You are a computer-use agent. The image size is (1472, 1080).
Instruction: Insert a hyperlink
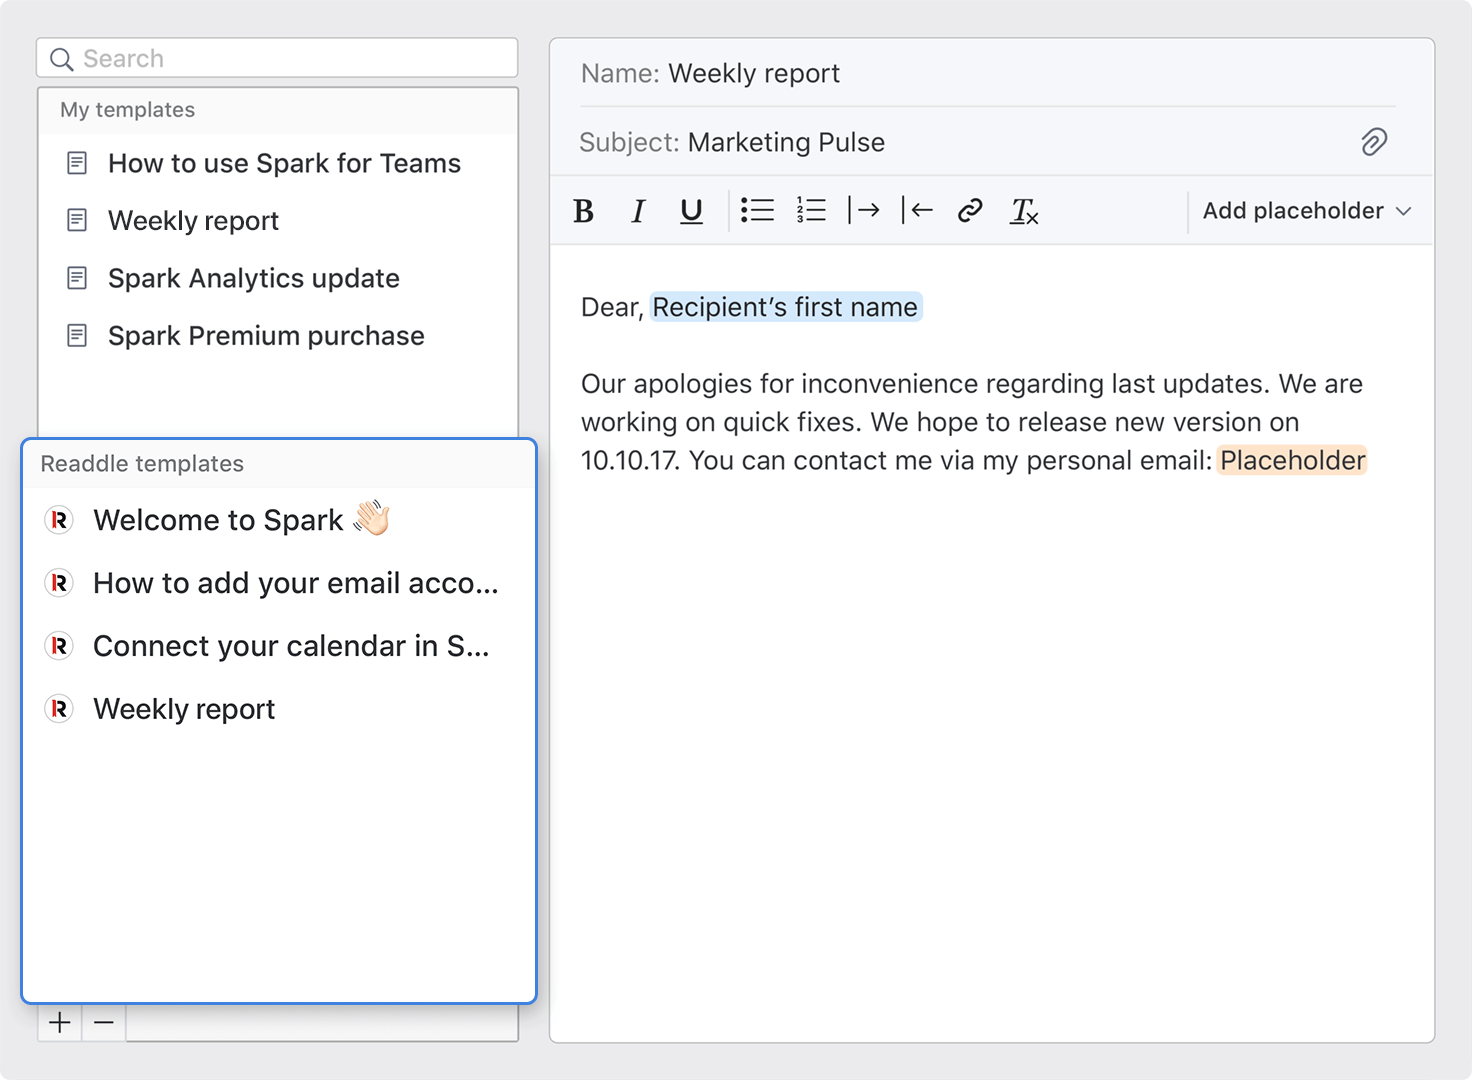(970, 210)
